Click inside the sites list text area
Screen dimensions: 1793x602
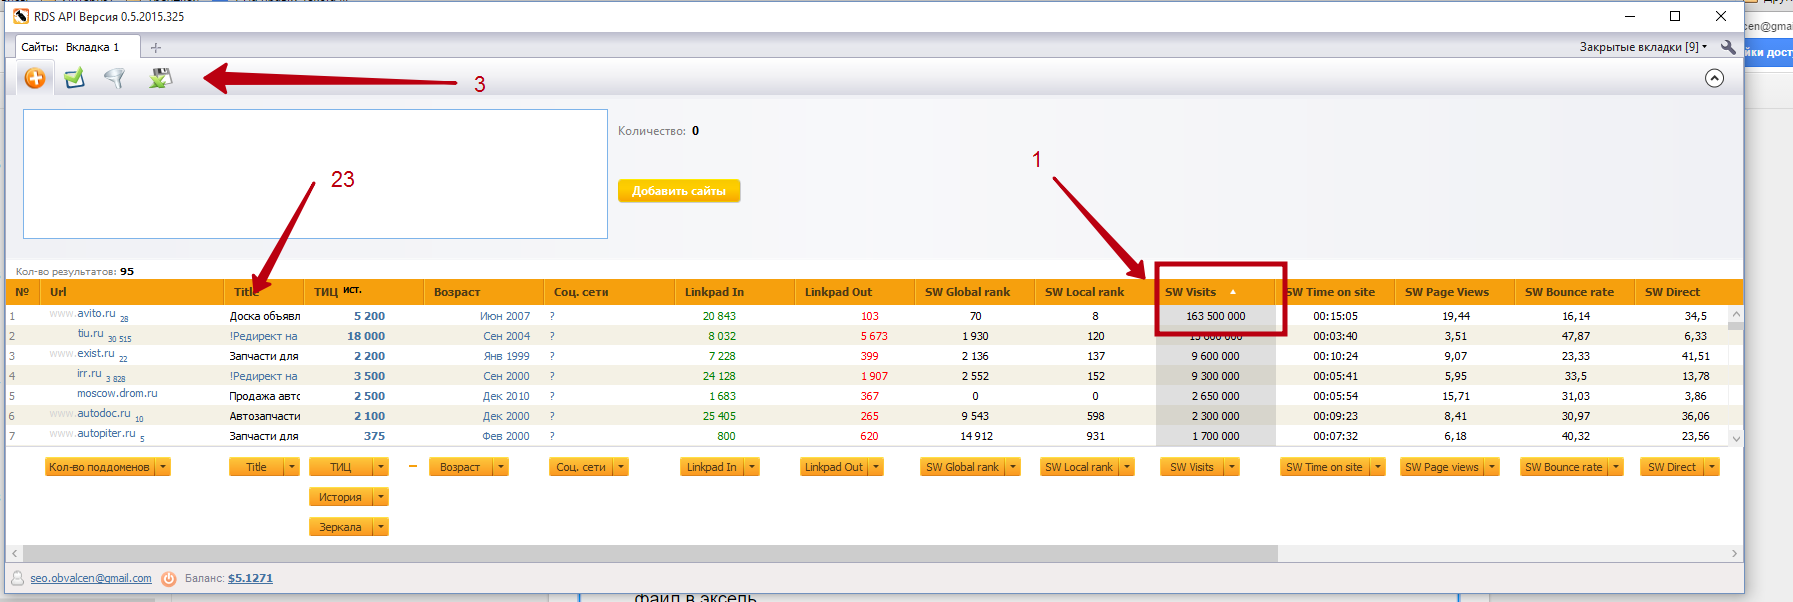point(315,174)
